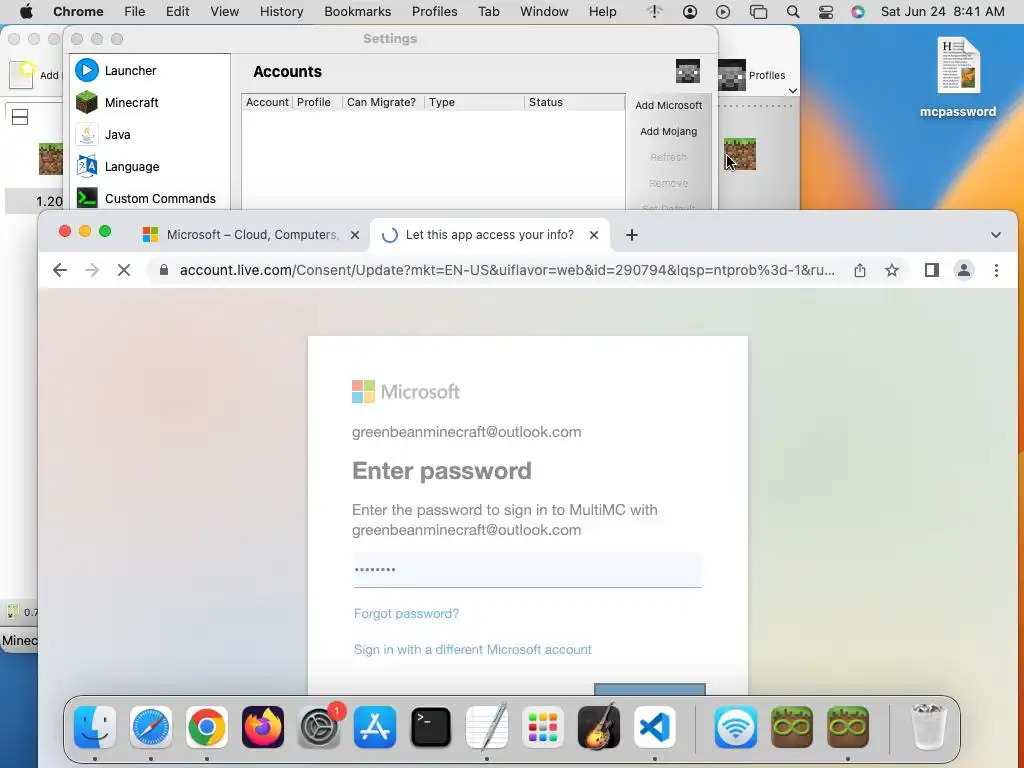Open Launchpad from the Dock

click(543, 727)
